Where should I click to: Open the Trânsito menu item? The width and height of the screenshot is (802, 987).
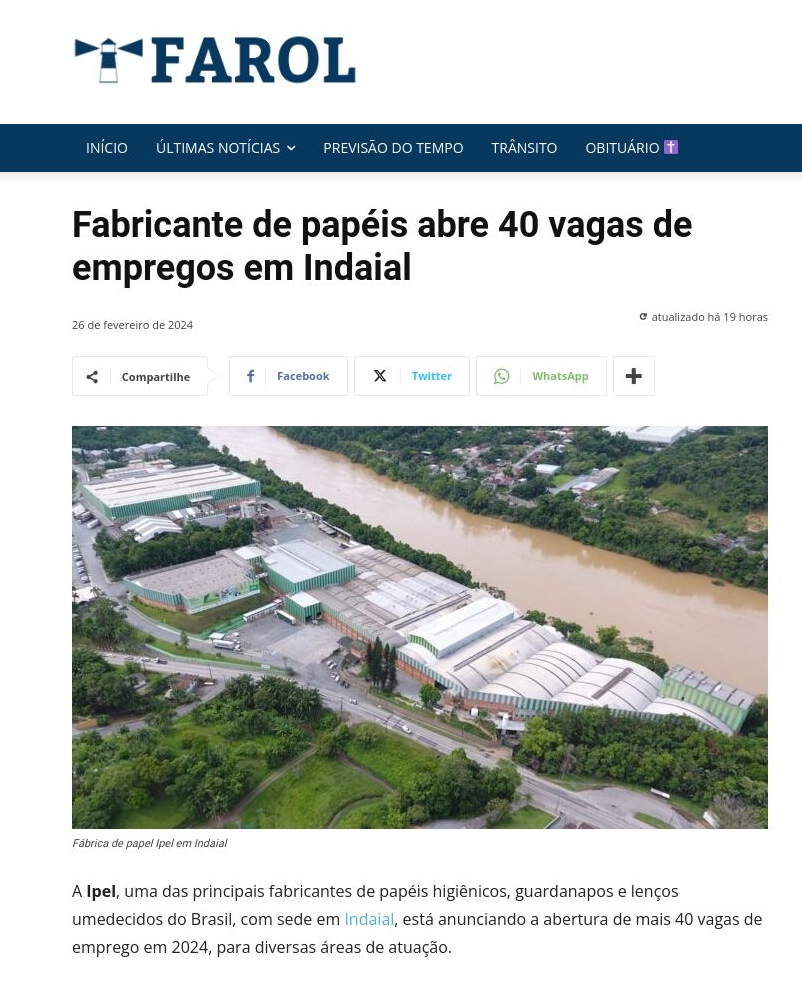click(x=524, y=148)
